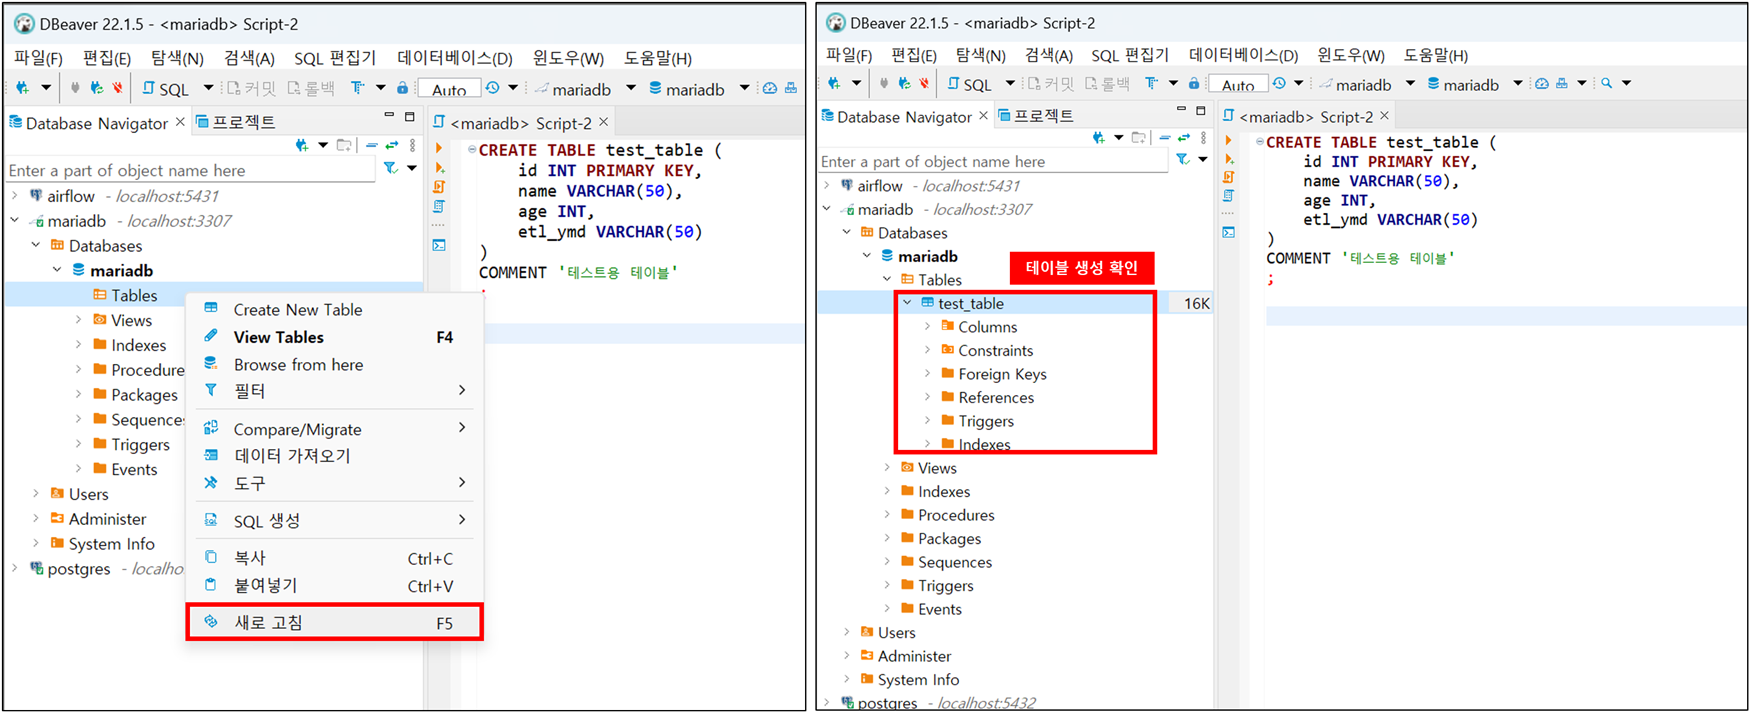
Task: Click object name filter field in the right window
Action: click(993, 161)
